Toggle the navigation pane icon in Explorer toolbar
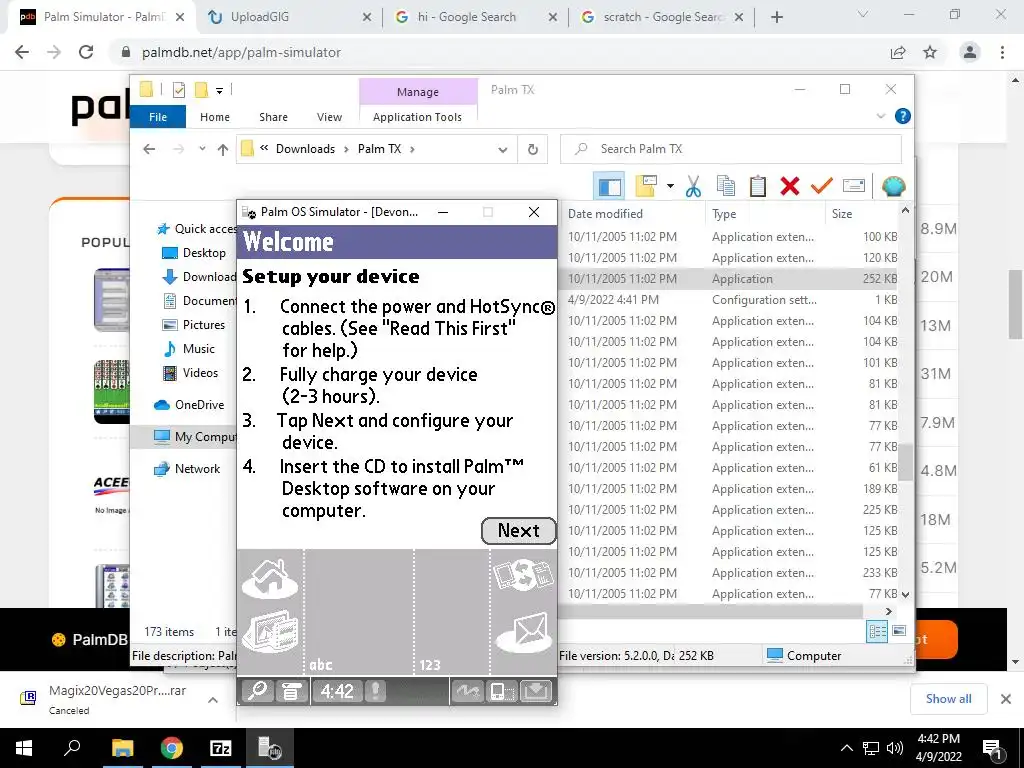Screen dimensions: 1024x768 tap(609, 186)
